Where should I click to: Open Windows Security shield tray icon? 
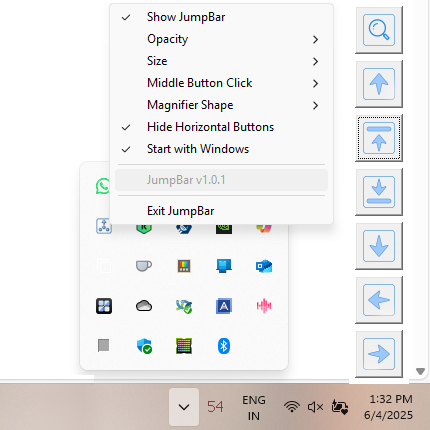pyautogui.click(x=144, y=346)
